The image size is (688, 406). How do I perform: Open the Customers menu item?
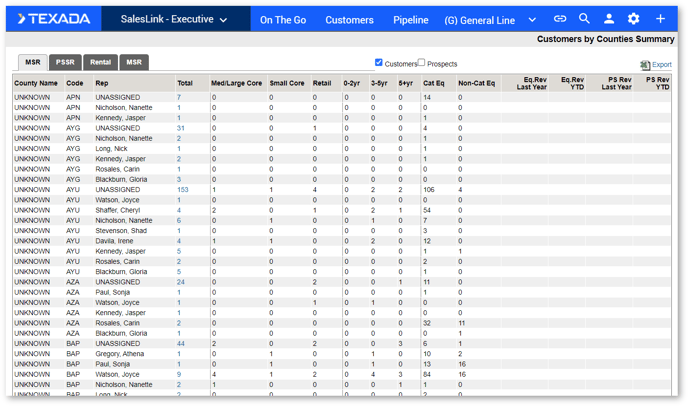pos(349,20)
